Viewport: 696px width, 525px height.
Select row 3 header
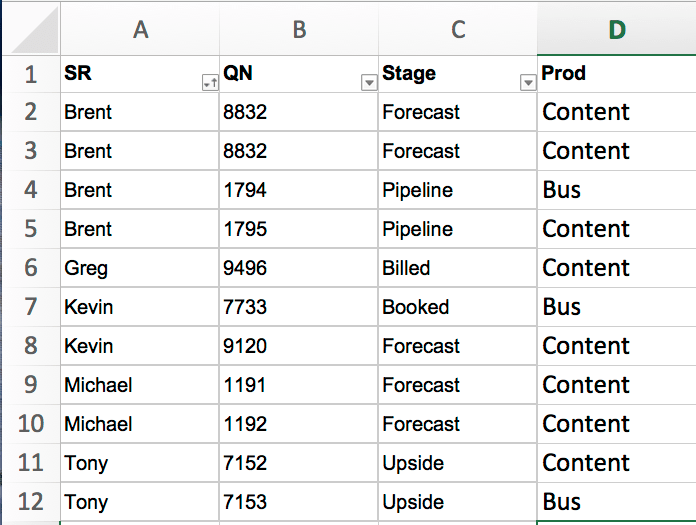[x=31, y=151]
